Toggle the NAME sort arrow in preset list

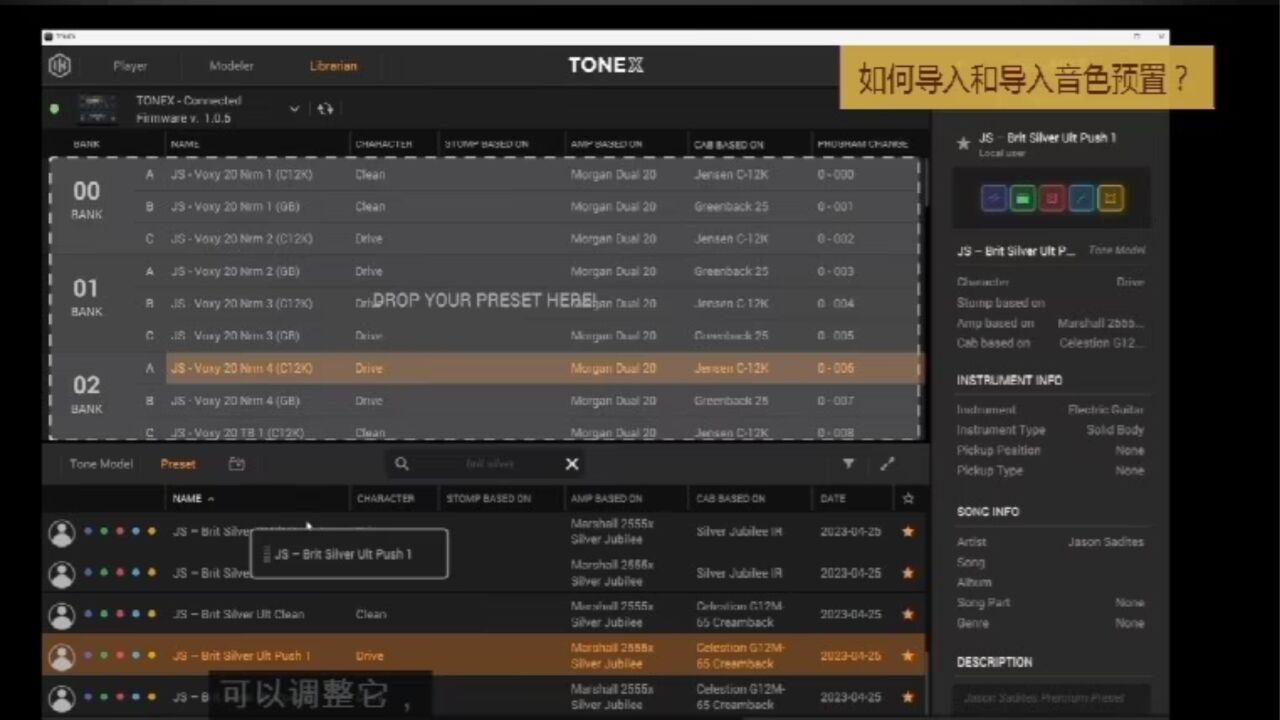[211, 499]
